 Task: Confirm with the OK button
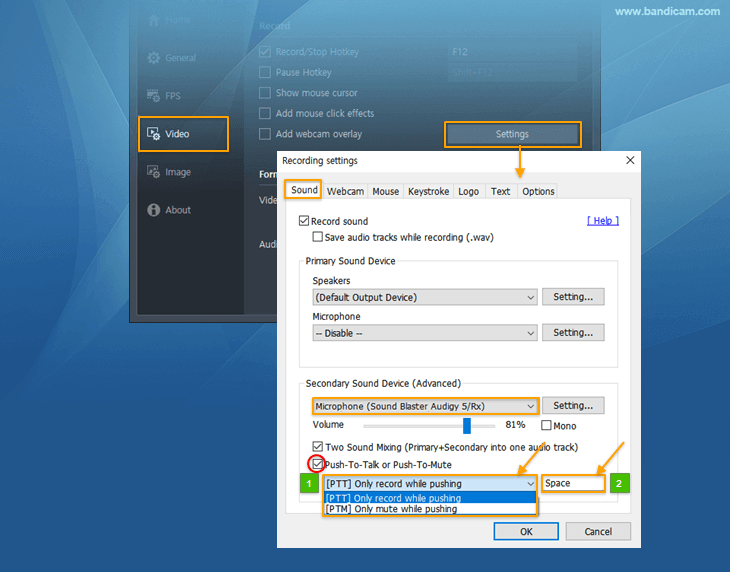(526, 532)
